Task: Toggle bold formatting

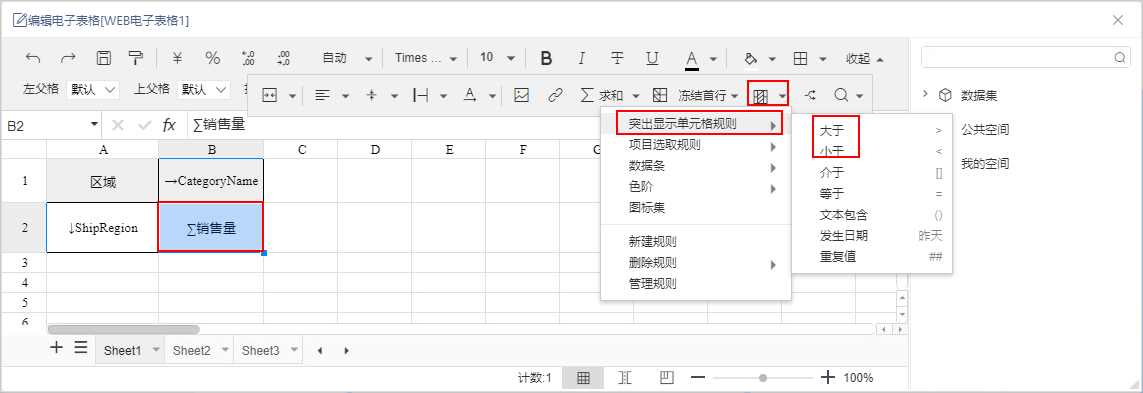Action: pyautogui.click(x=545, y=58)
